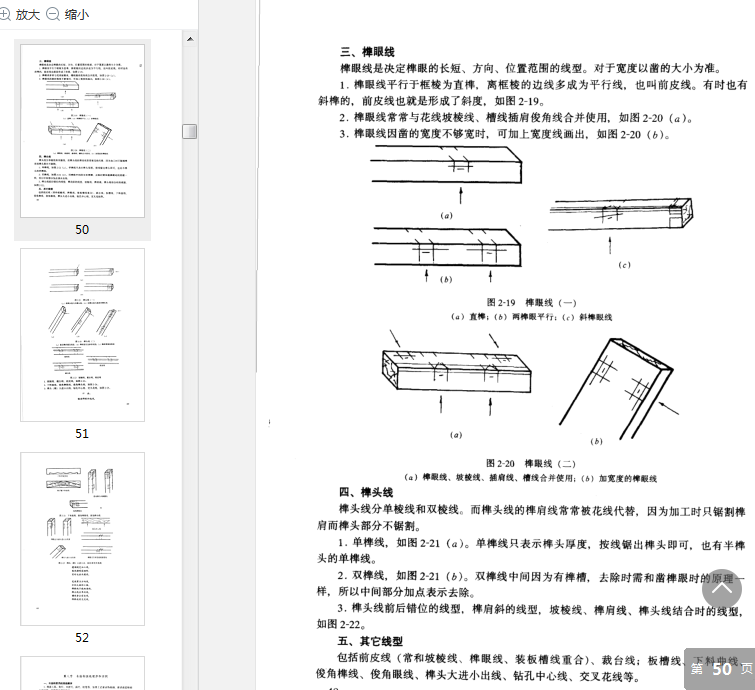The height and width of the screenshot is (690, 755).
Task: Open the page 51 thumbnail
Action: pos(82,335)
